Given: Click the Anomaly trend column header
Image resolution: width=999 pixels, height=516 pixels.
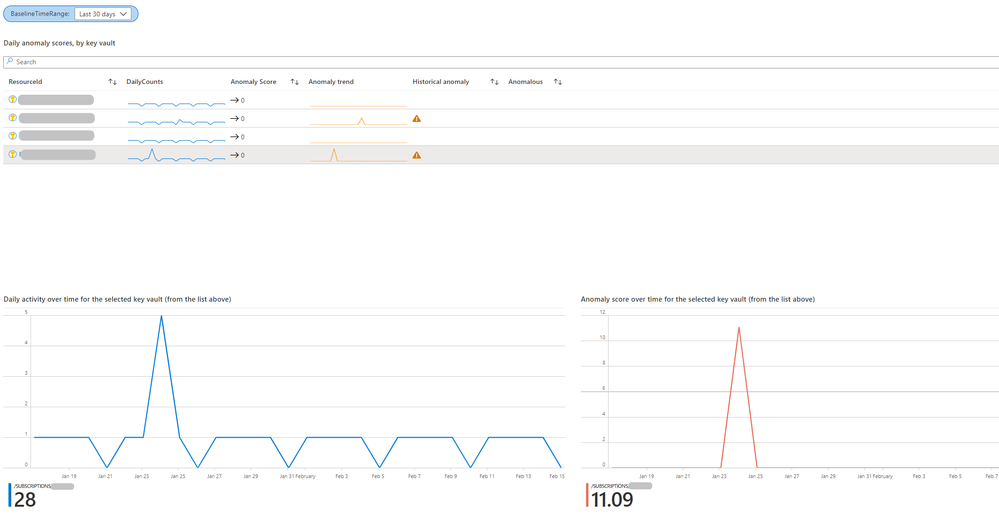Looking at the screenshot, I should [x=331, y=82].
